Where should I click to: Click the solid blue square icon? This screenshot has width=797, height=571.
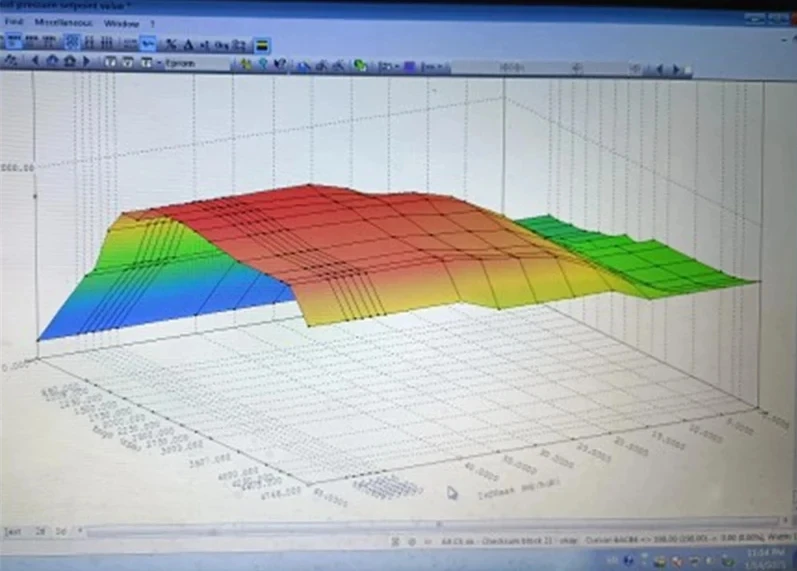click(409, 66)
